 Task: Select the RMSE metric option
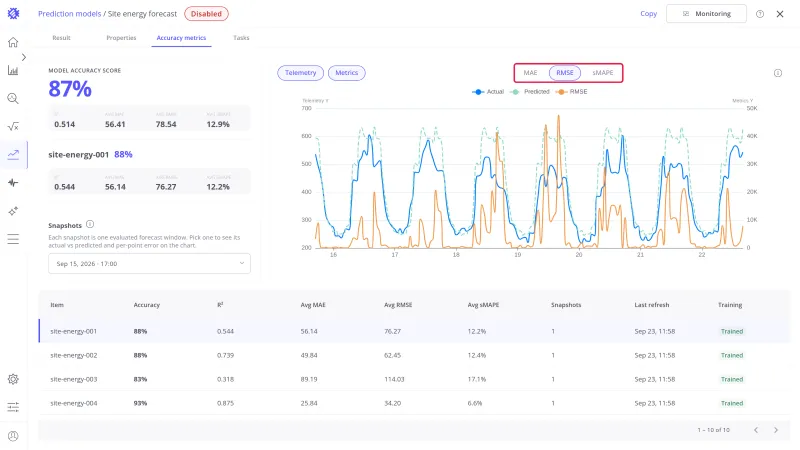coord(565,73)
